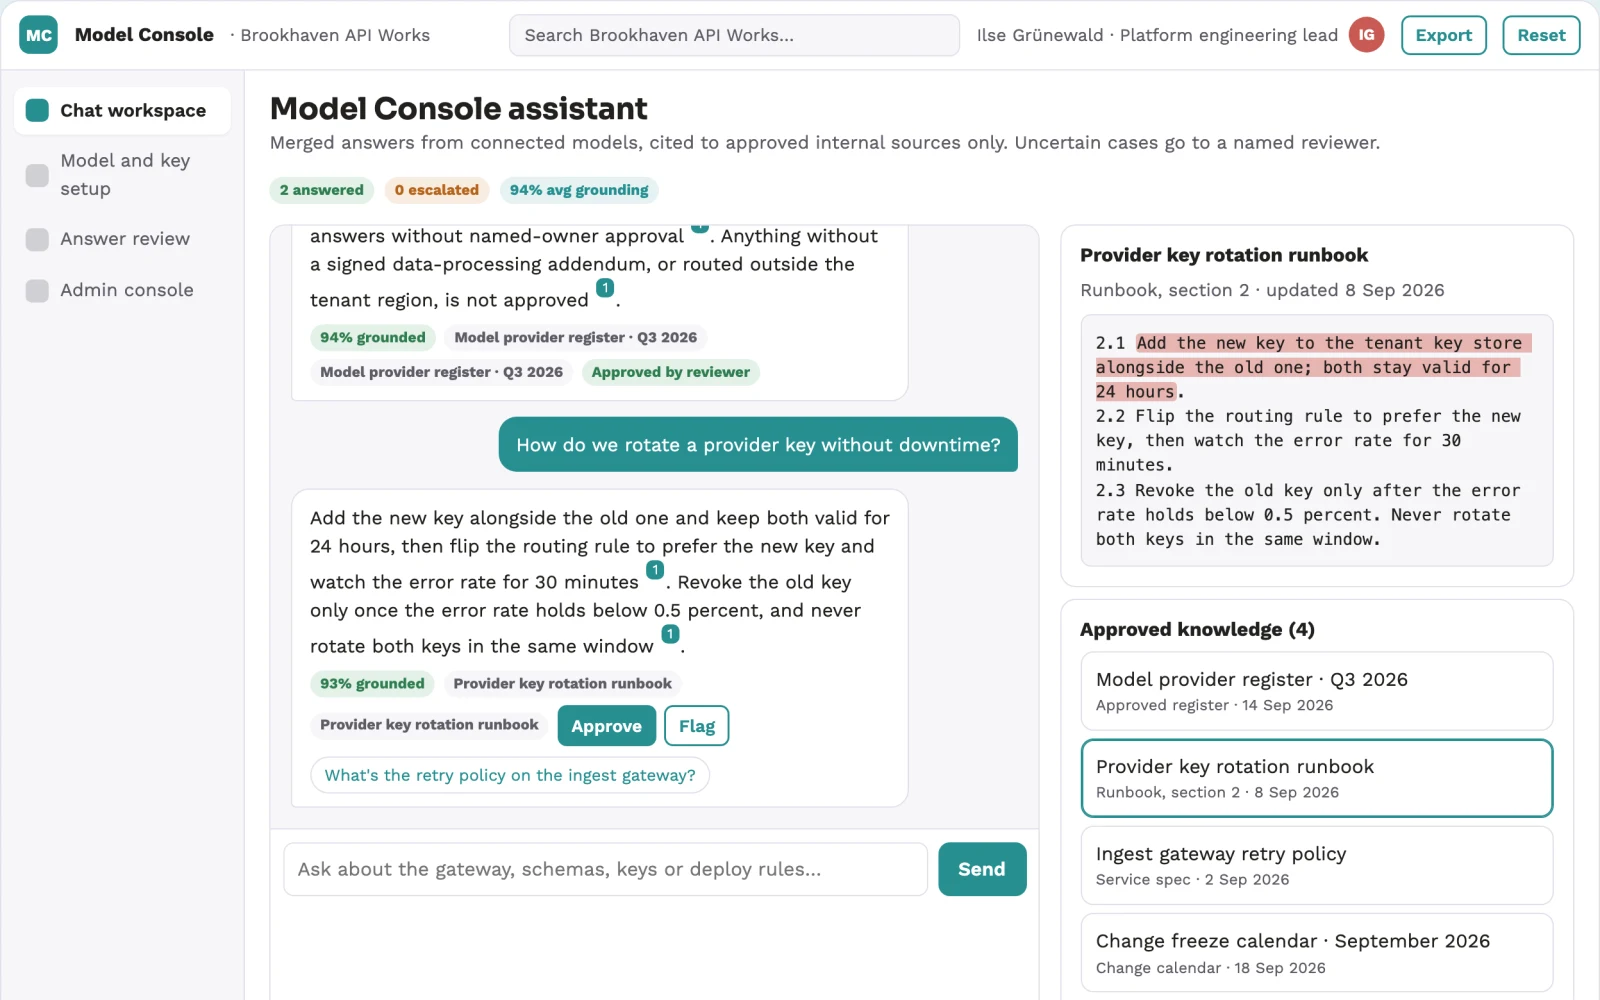
Task: Click source chip 'Provider key rotation runbook' beside 93% grounded
Action: coord(563,684)
